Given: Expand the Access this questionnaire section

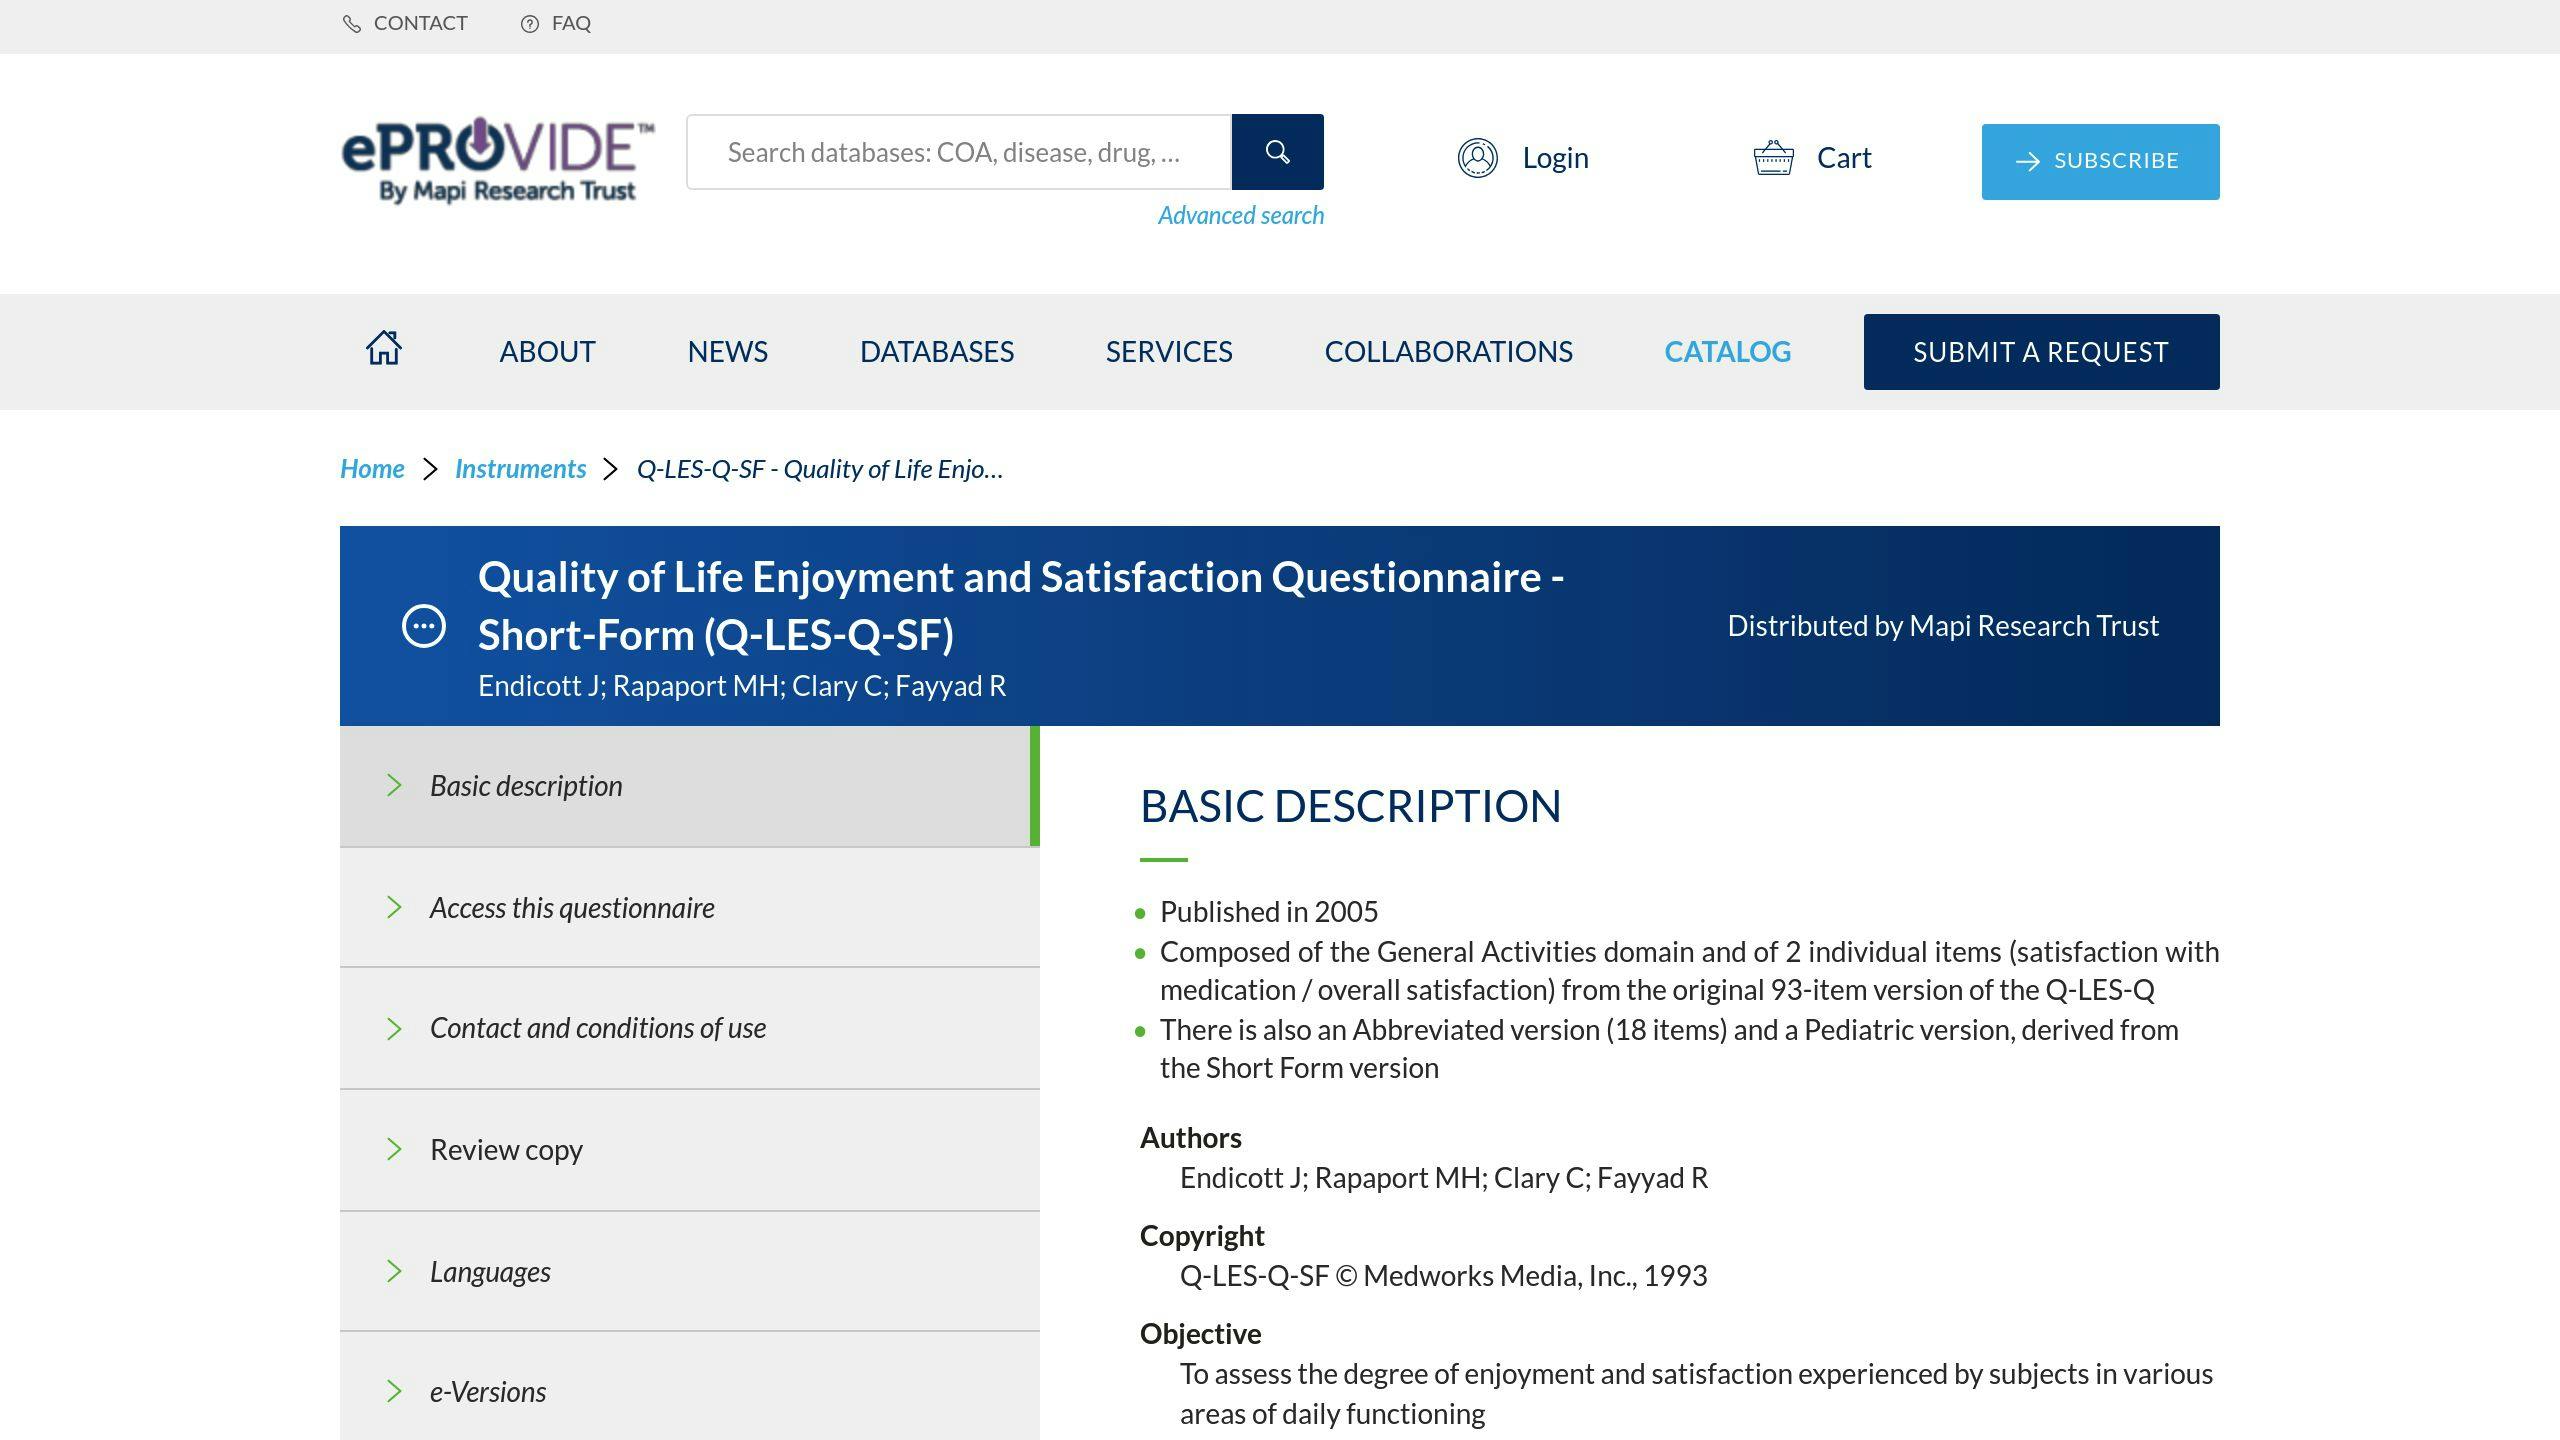Looking at the screenshot, I should (x=689, y=907).
